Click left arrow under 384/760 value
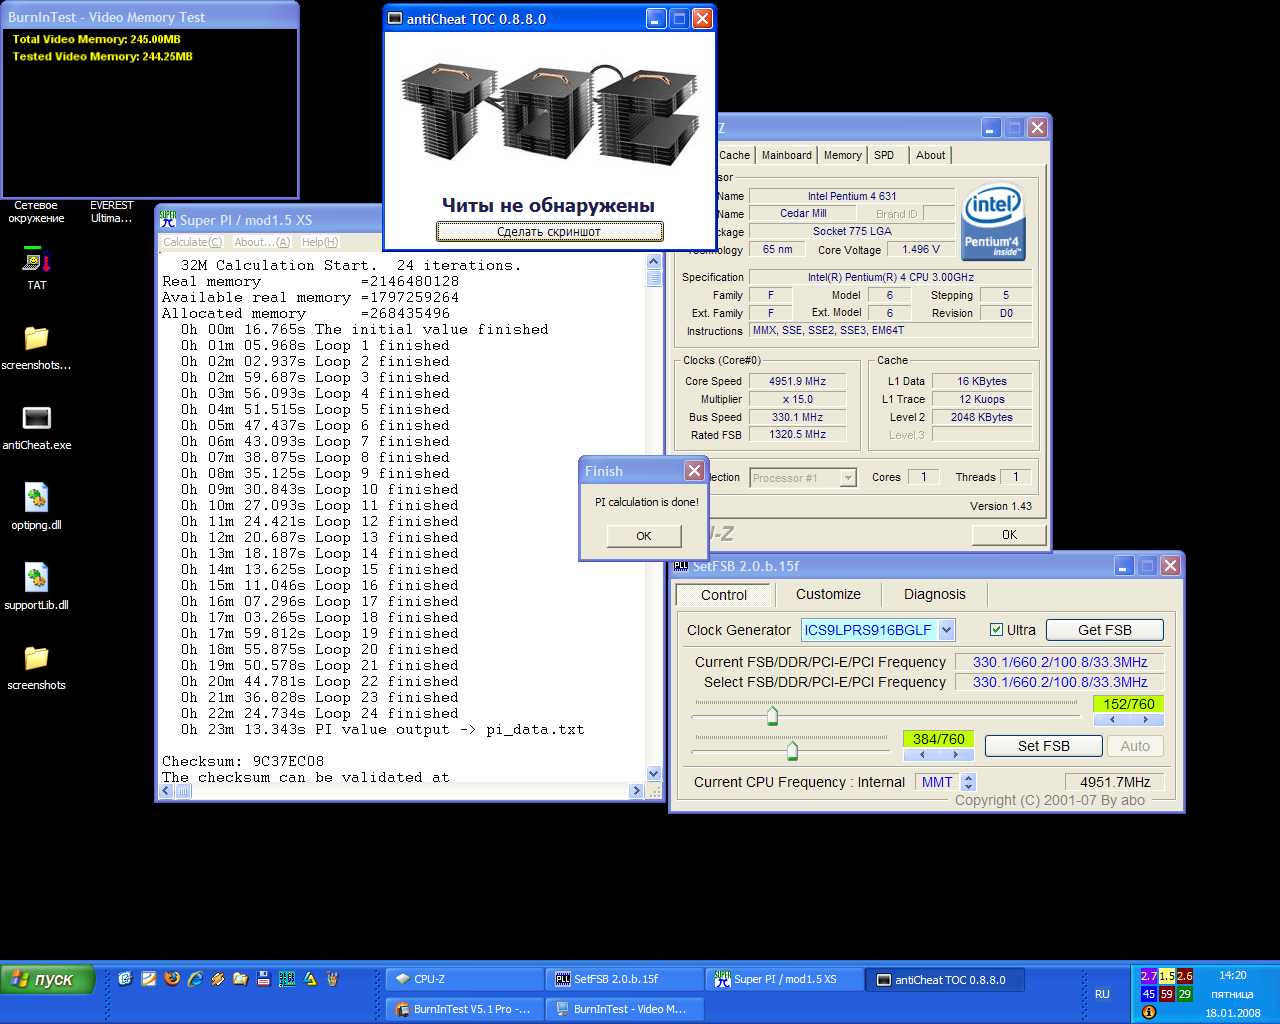Screen dimensions: 1280x1024 [921, 754]
